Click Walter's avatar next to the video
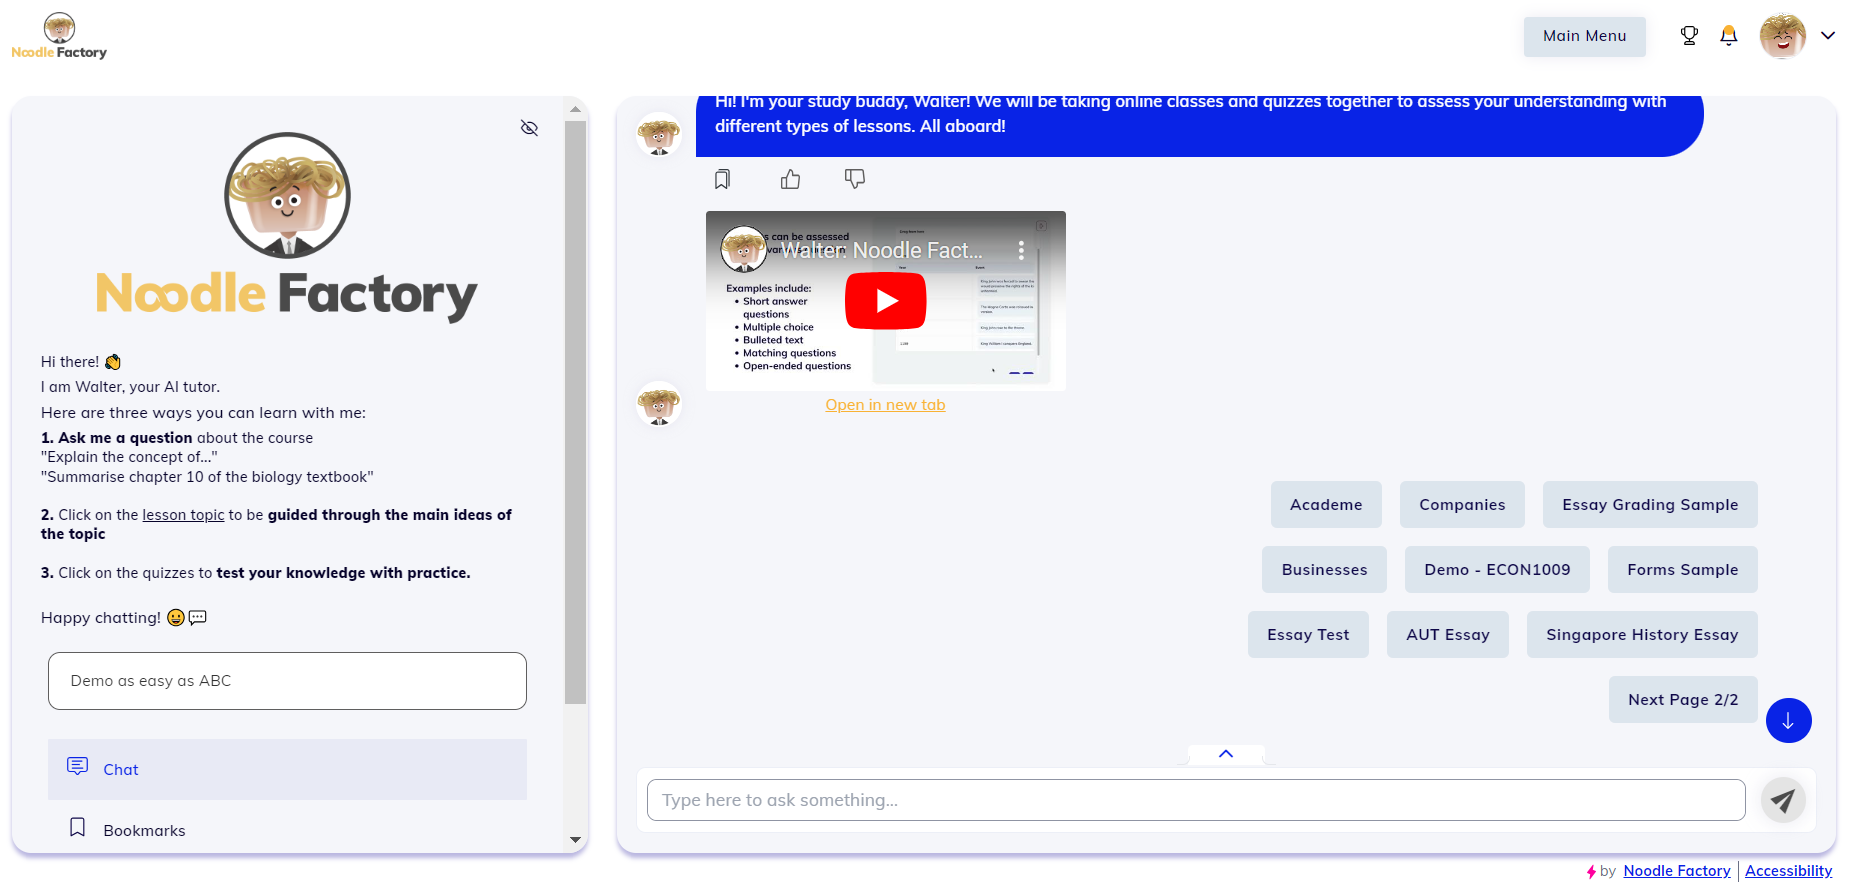1855x882 pixels. point(659,404)
